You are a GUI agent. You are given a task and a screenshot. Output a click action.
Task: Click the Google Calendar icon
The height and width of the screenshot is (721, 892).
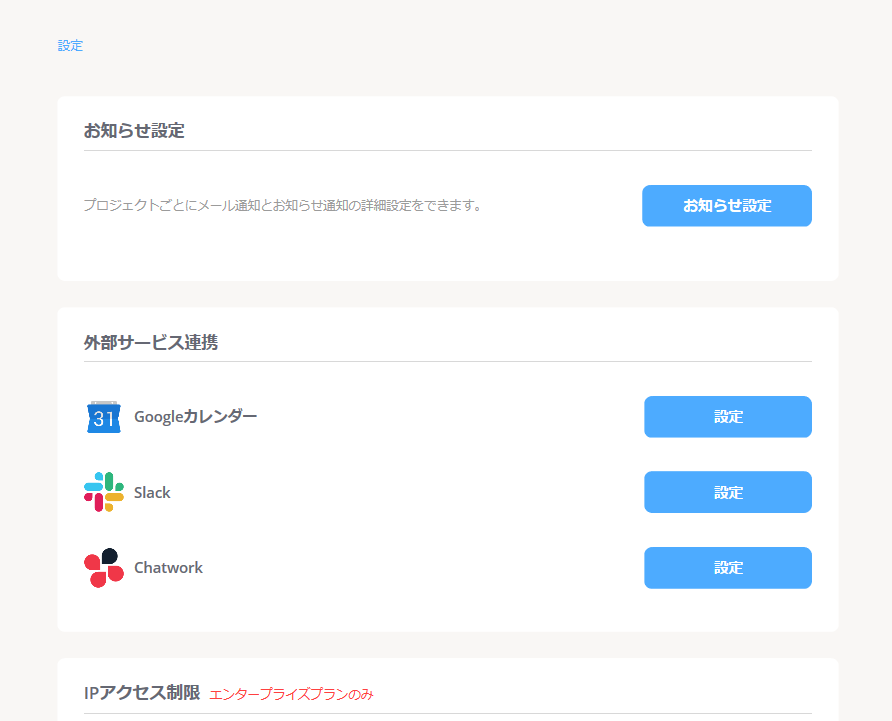tap(104, 417)
